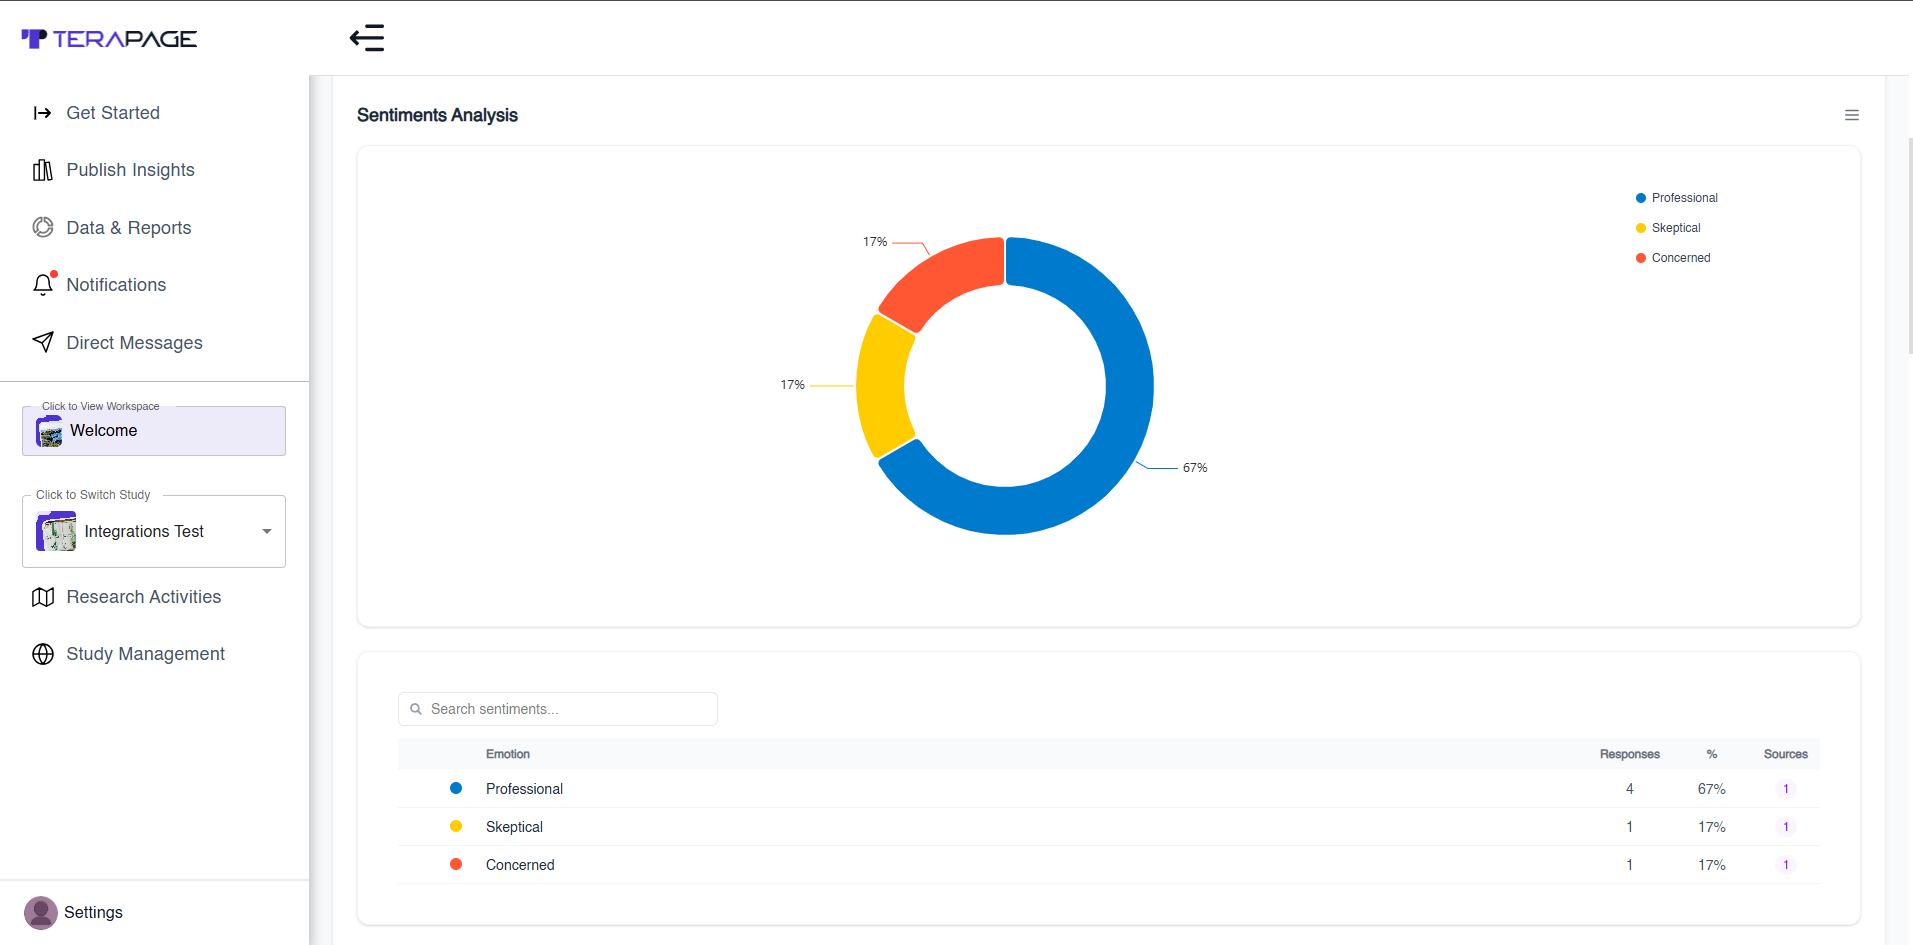
Task: Toggle Skeptical series in chart legend
Action: pyautogui.click(x=1668, y=228)
